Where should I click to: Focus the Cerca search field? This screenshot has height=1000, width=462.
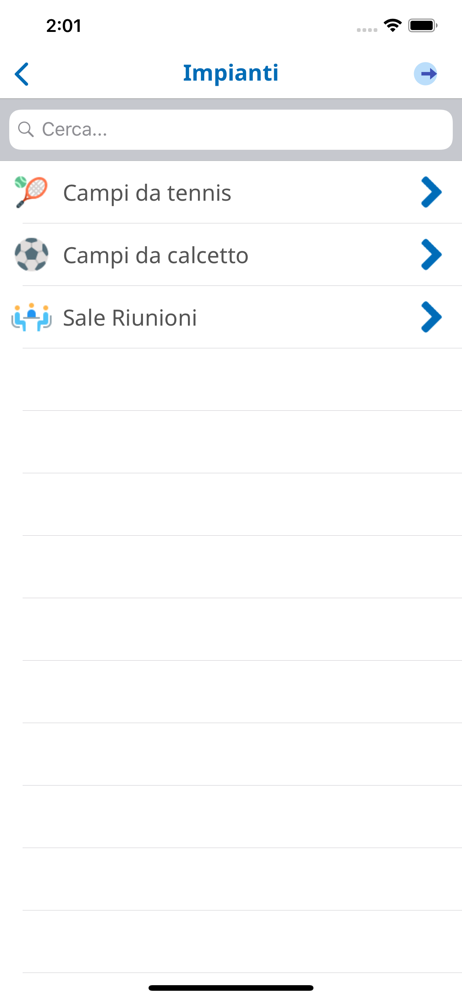coord(231,130)
